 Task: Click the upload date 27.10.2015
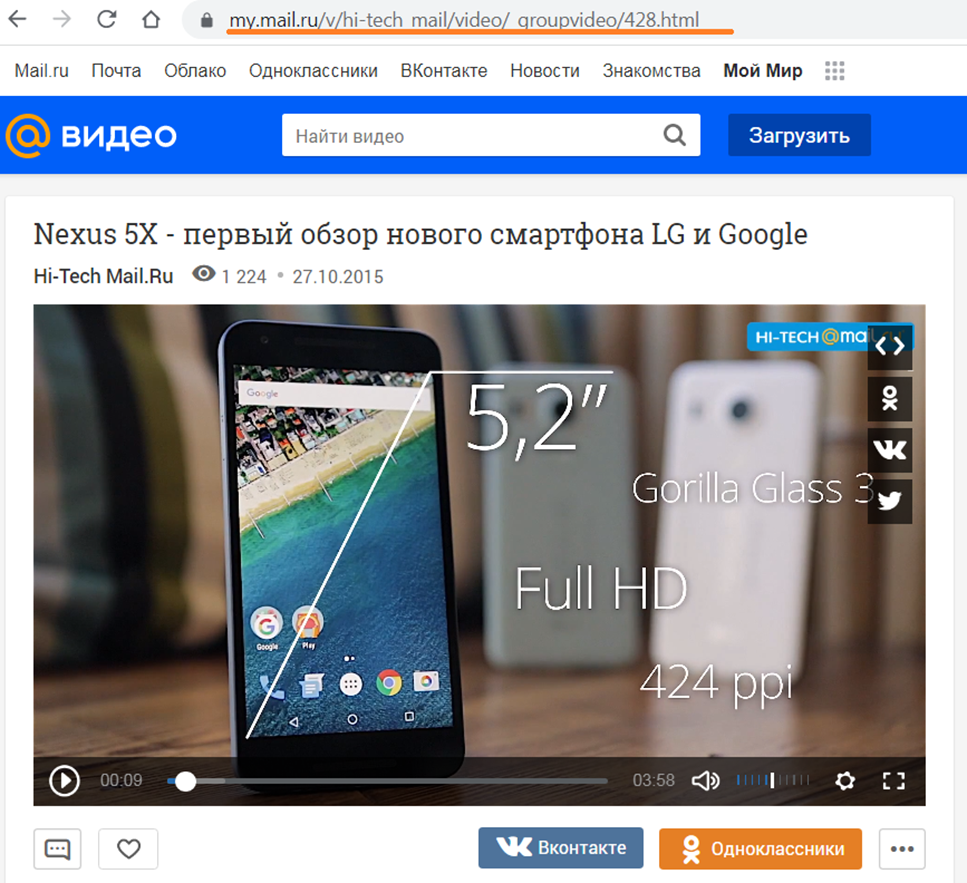tap(338, 277)
